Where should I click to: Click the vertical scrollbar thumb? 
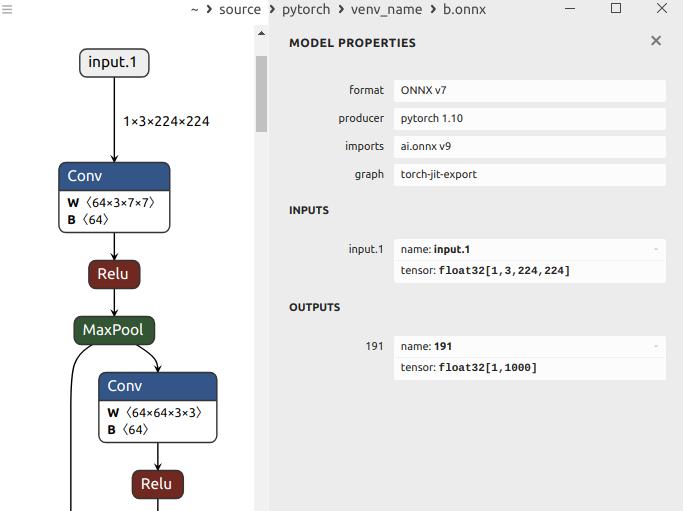coord(262,95)
